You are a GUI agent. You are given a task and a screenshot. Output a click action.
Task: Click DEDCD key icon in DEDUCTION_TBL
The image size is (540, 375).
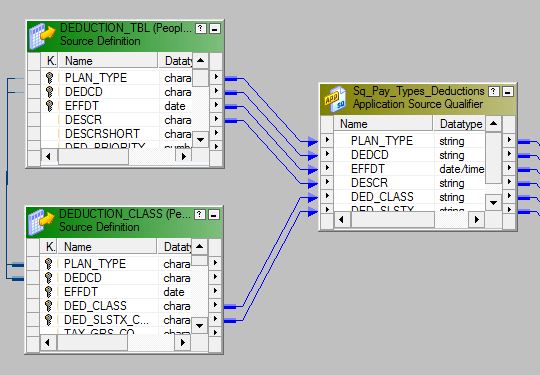[49, 92]
